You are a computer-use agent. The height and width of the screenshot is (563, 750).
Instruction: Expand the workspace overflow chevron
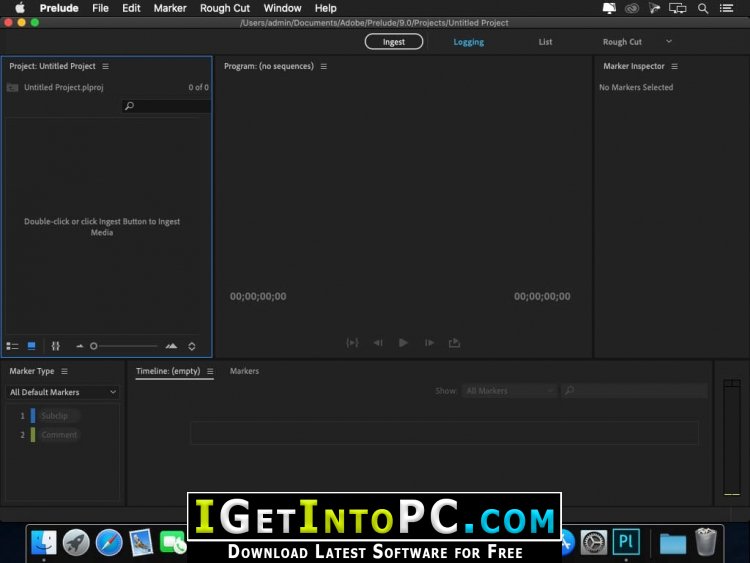coord(669,42)
